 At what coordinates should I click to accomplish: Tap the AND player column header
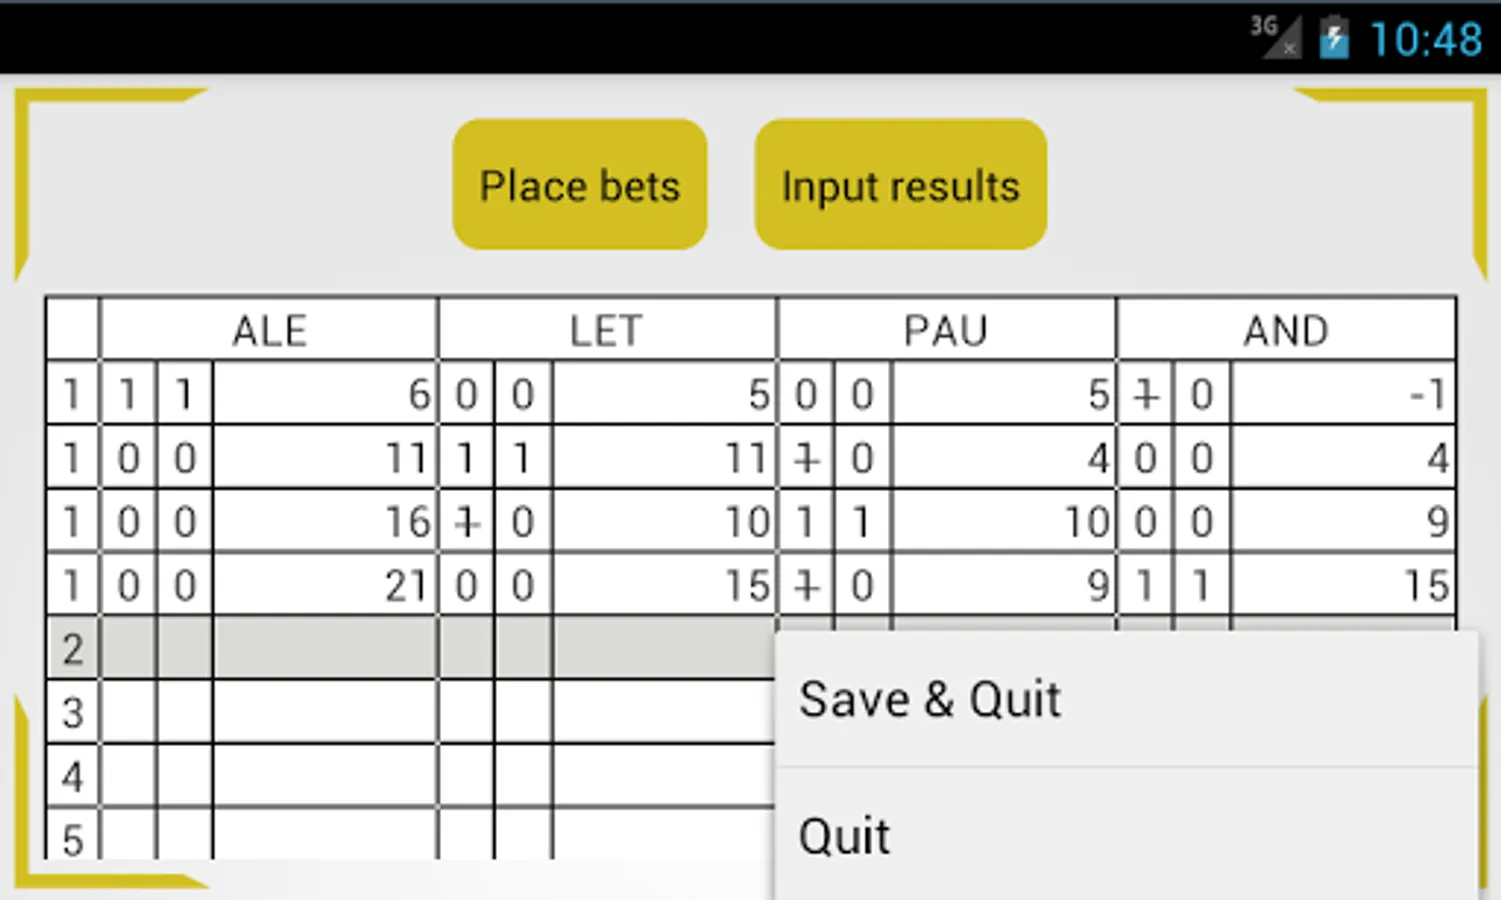coord(1285,330)
